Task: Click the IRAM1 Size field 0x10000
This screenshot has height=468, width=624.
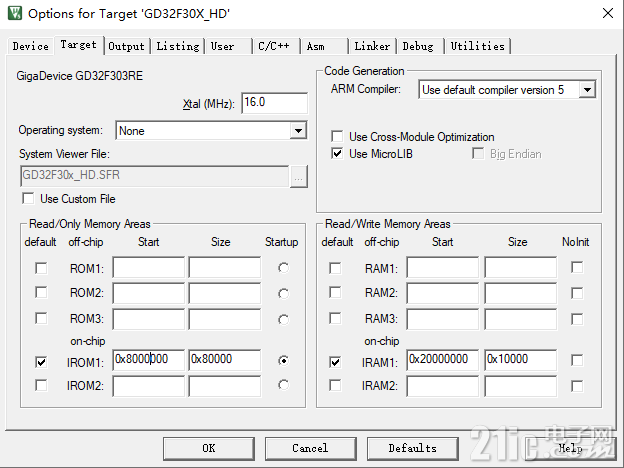Action: pyautogui.click(x=521, y=360)
